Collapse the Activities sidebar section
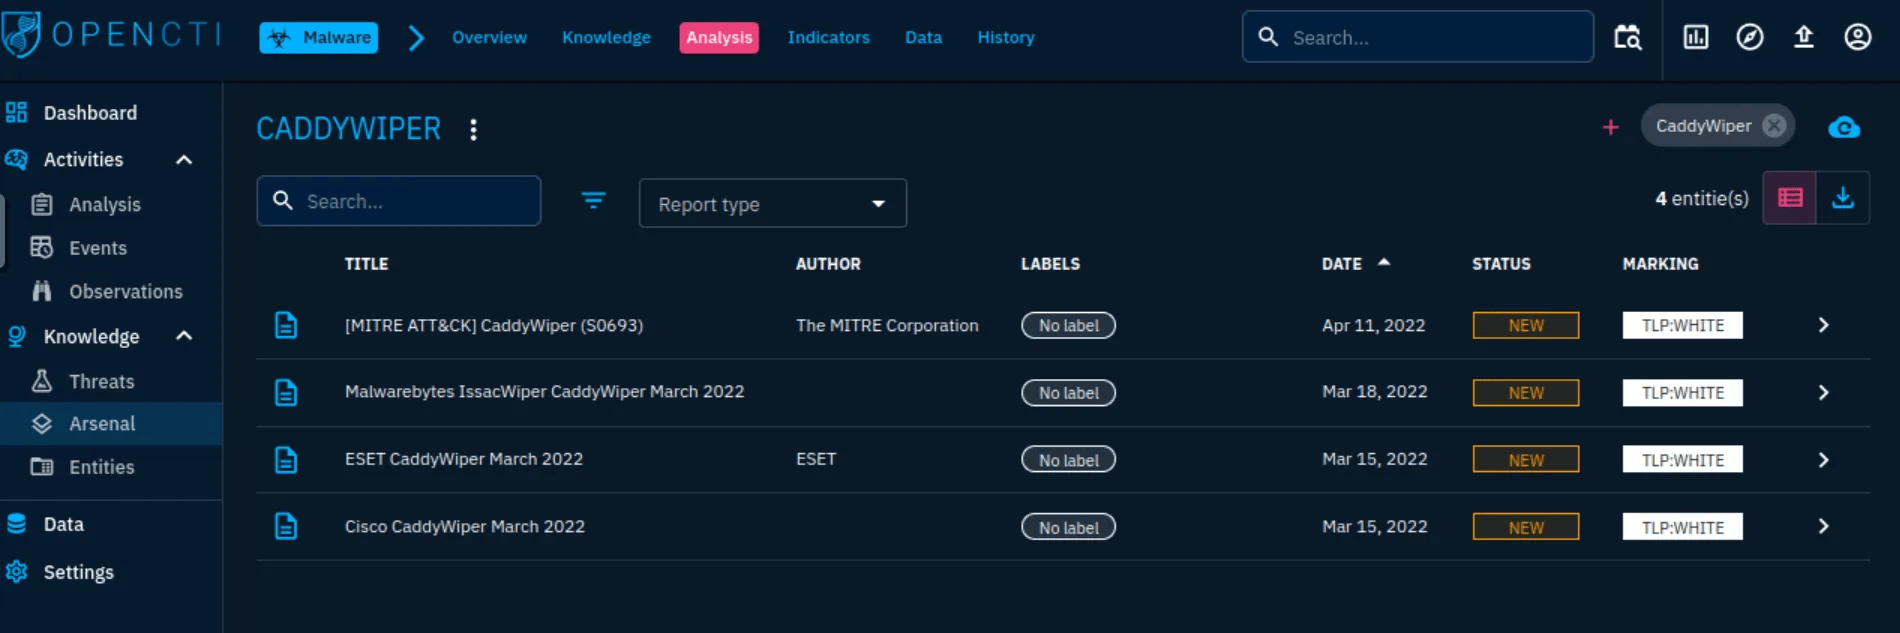Image resolution: width=1900 pixels, height=633 pixels. click(184, 160)
